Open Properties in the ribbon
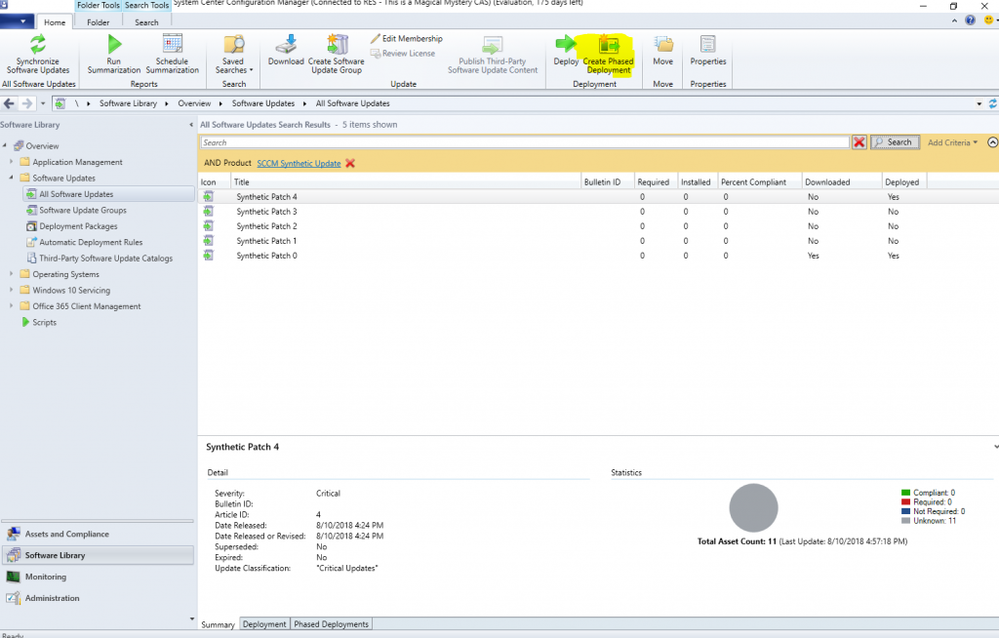This screenshot has width=999, height=638. [708, 50]
